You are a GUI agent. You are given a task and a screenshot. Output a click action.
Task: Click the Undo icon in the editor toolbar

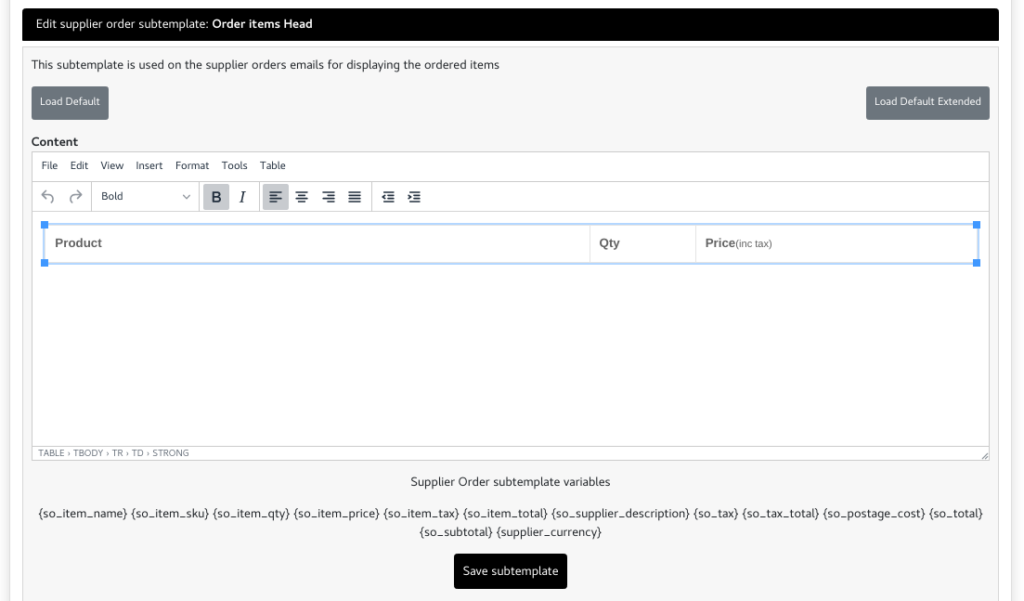click(x=47, y=196)
